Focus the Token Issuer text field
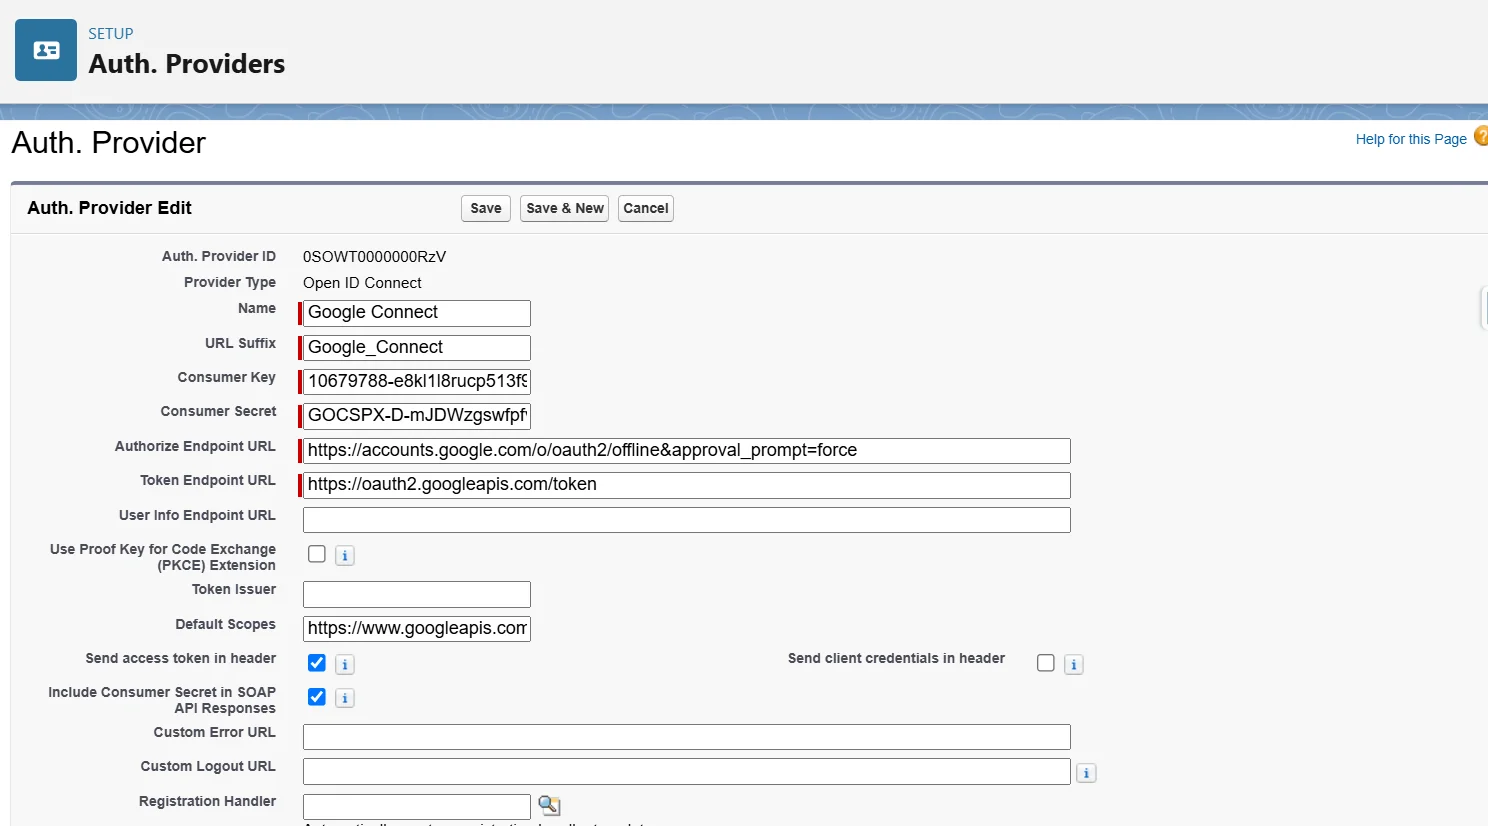This screenshot has width=1488, height=826. 417,594
